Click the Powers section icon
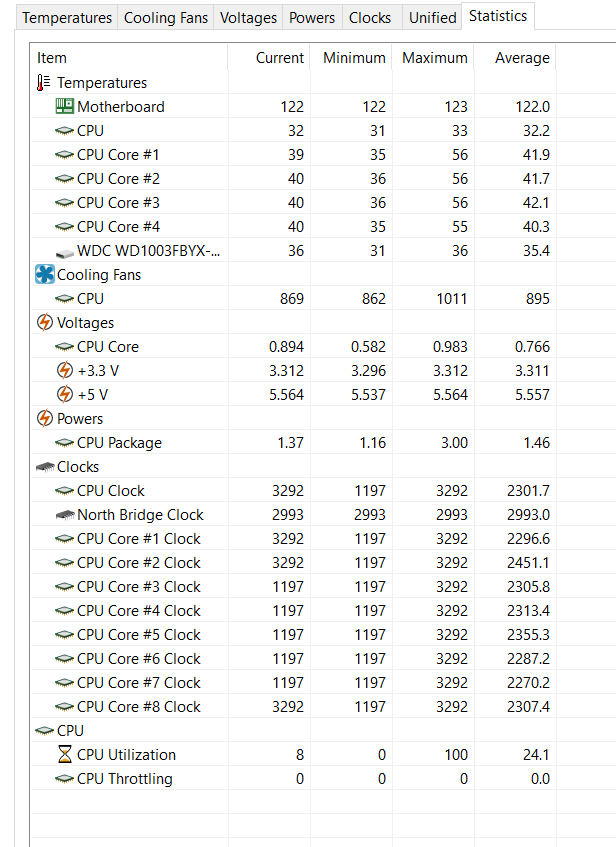The image size is (616, 847). pyautogui.click(x=44, y=419)
